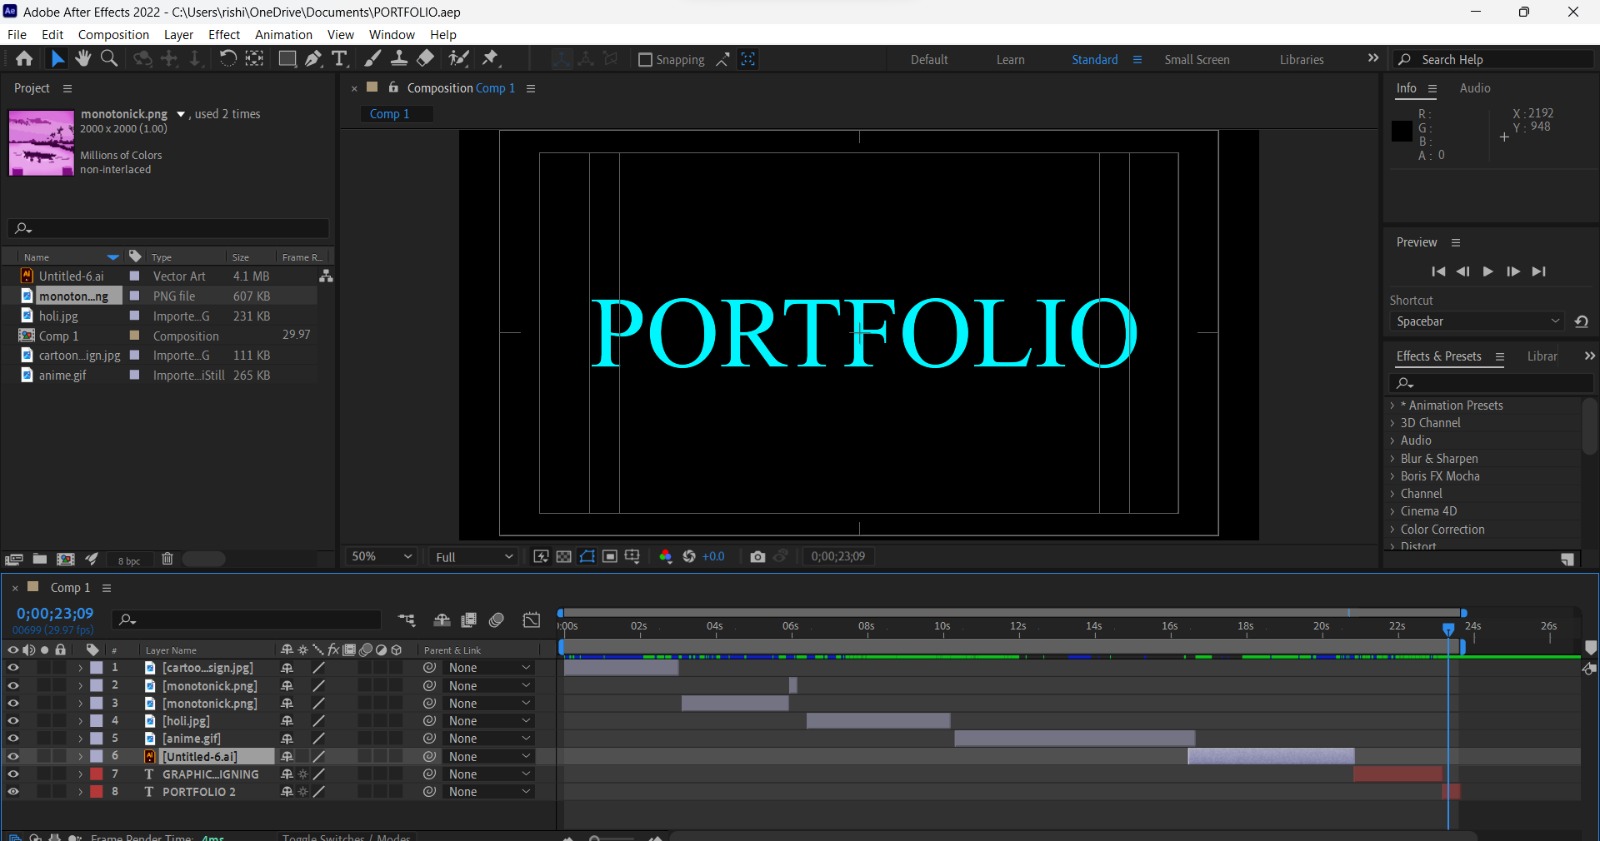Select the Pan Behind anchor point tool
Viewport: 1600px width, 841px height.
pyautogui.click(x=255, y=59)
